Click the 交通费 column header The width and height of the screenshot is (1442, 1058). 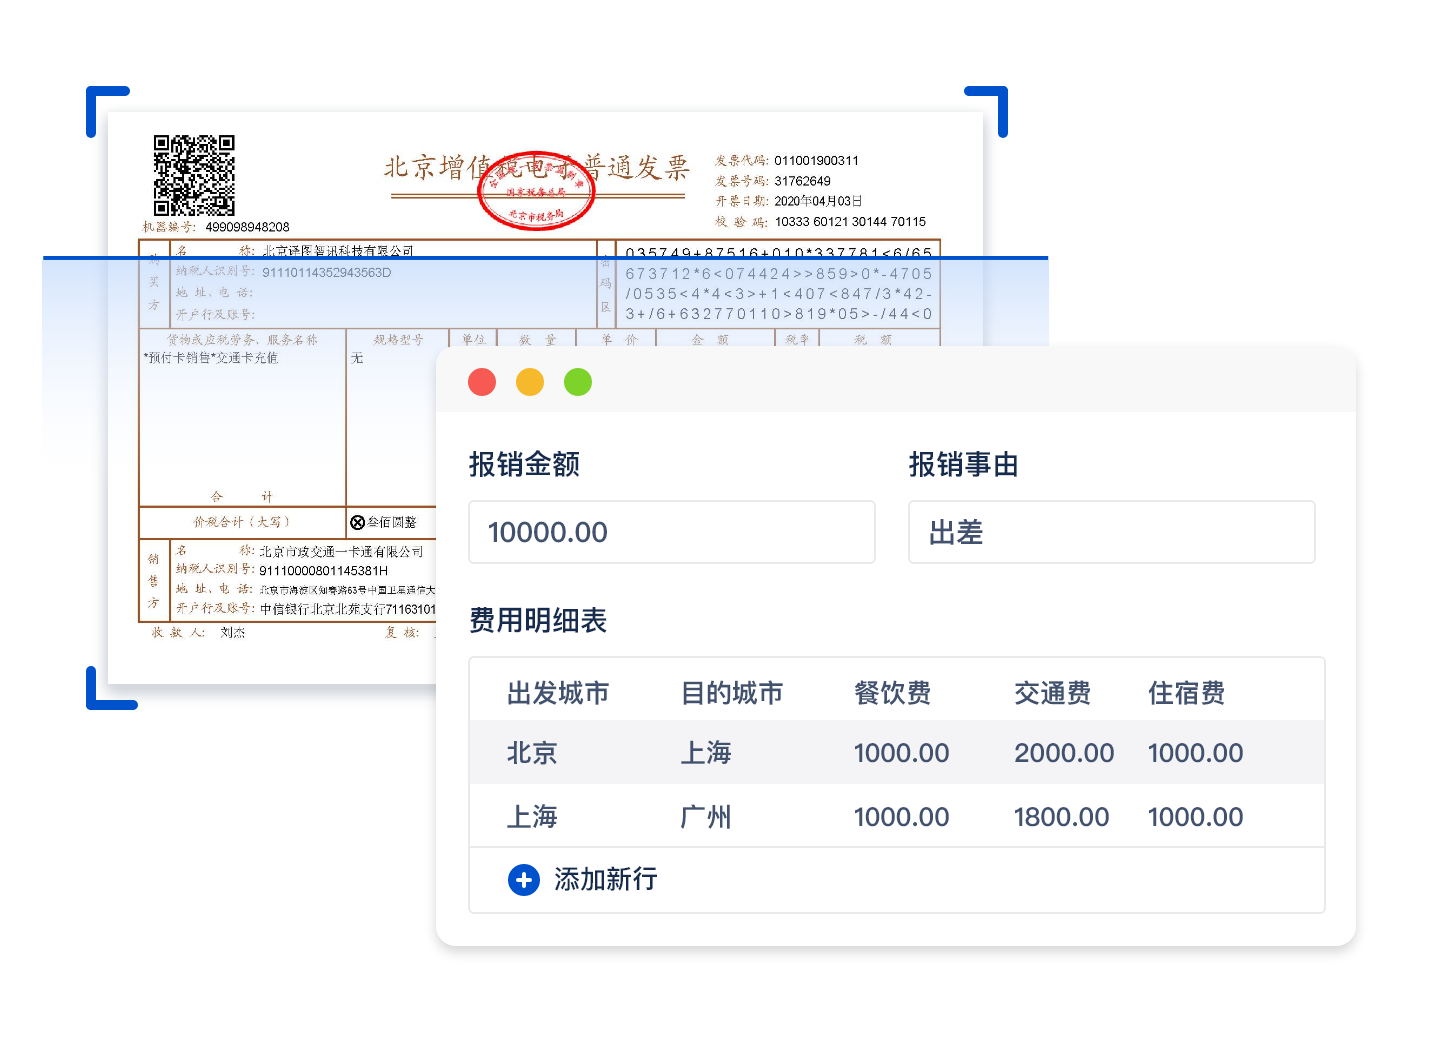1052,693
